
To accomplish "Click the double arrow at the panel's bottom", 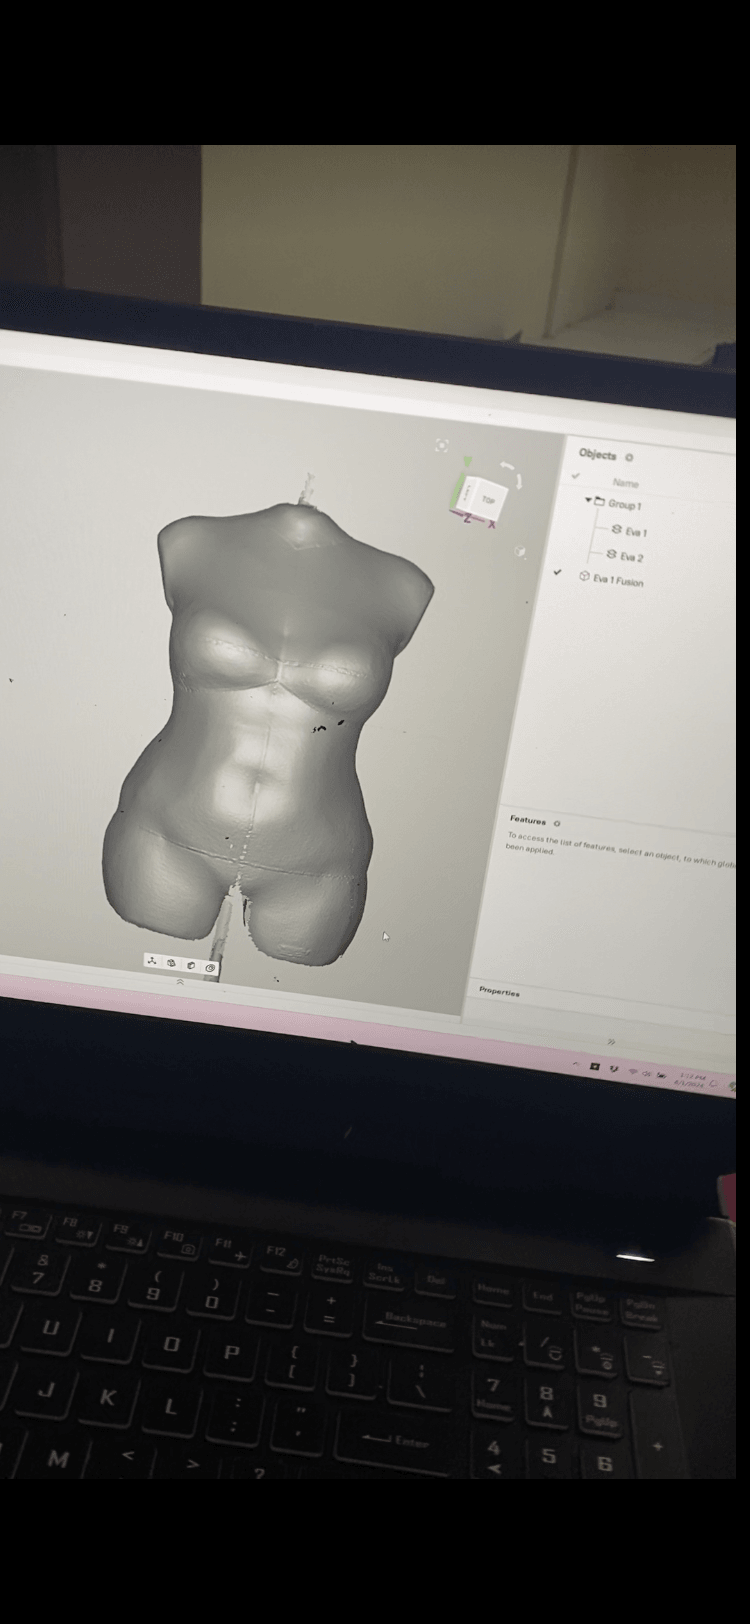I will pyautogui.click(x=611, y=1042).
